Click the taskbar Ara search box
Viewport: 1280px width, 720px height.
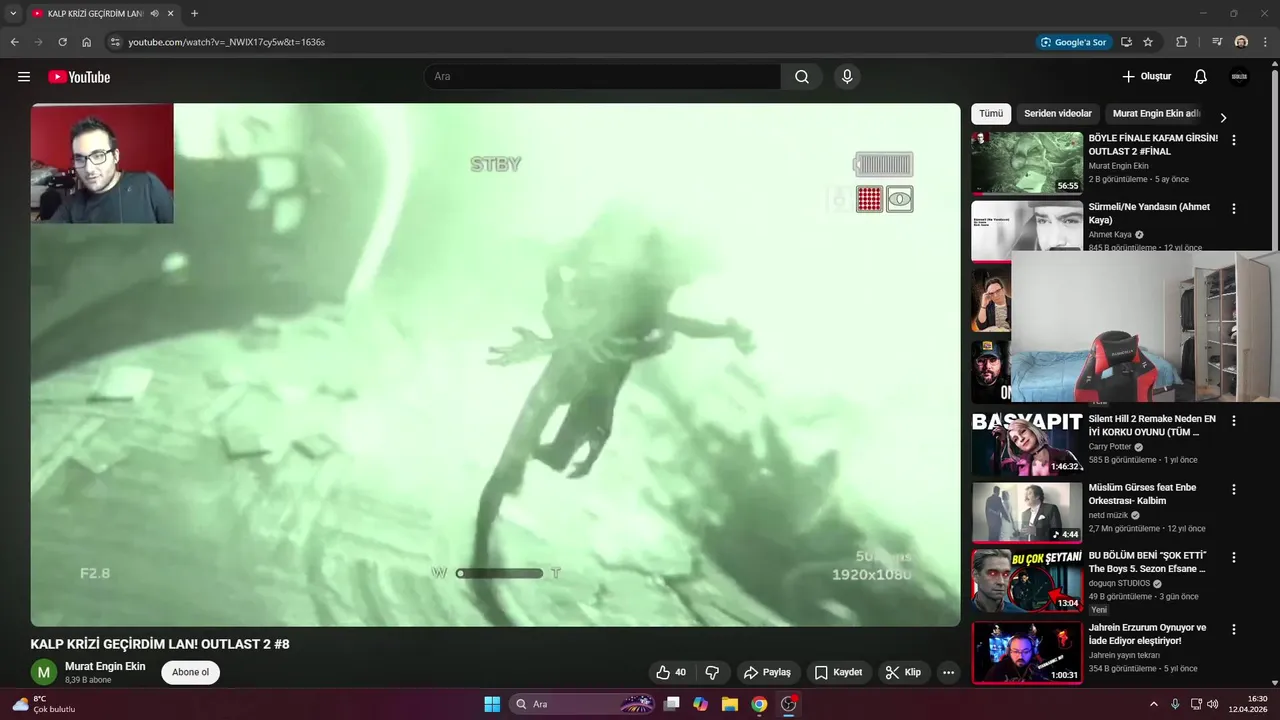click(583, 704)
